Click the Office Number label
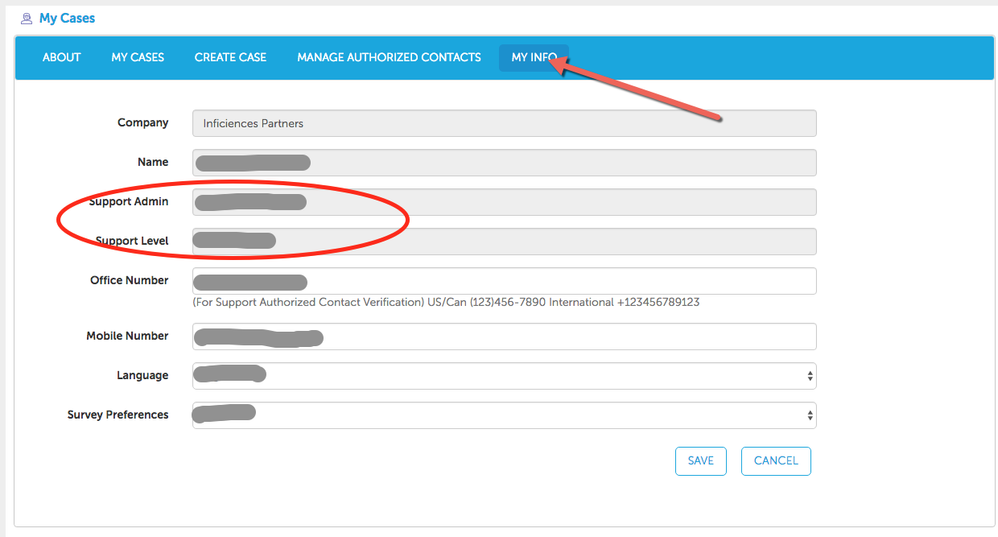998x537 pixels. coord(129,281)
